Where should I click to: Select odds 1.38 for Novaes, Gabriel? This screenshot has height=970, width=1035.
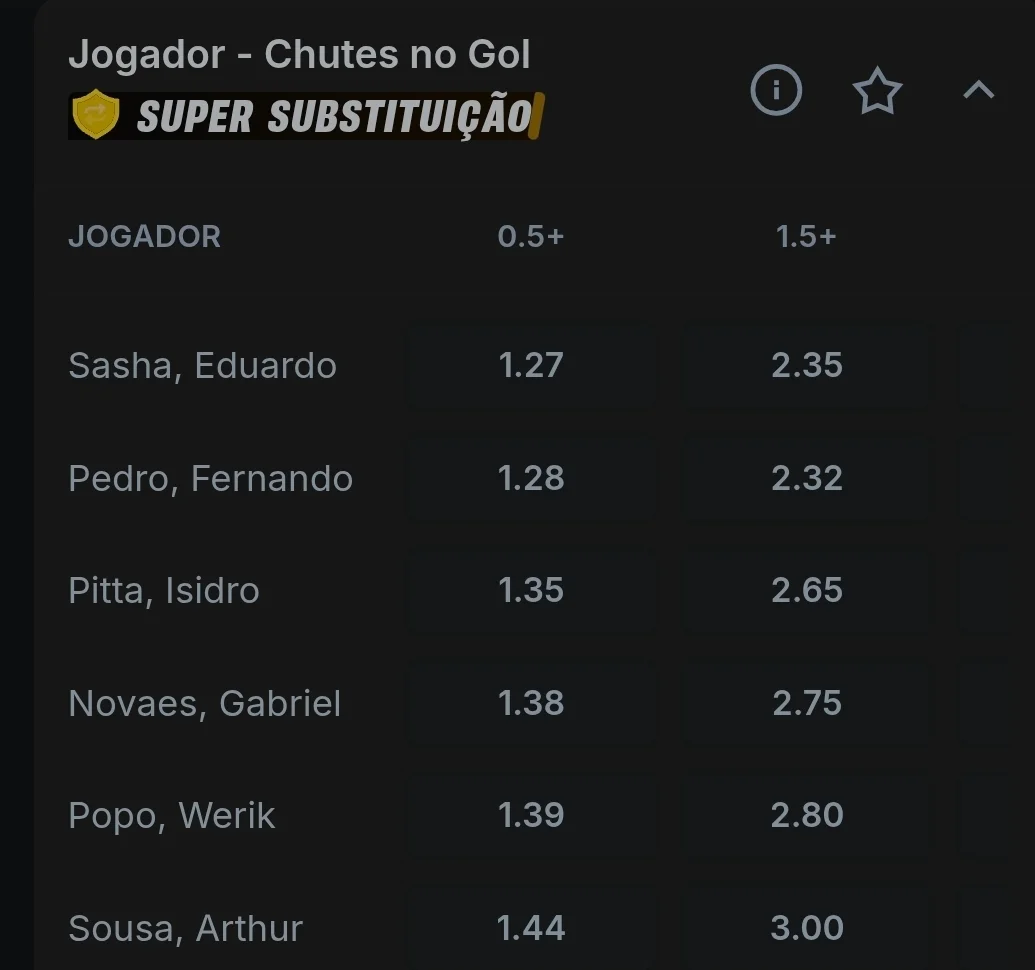tap(531, 703)
